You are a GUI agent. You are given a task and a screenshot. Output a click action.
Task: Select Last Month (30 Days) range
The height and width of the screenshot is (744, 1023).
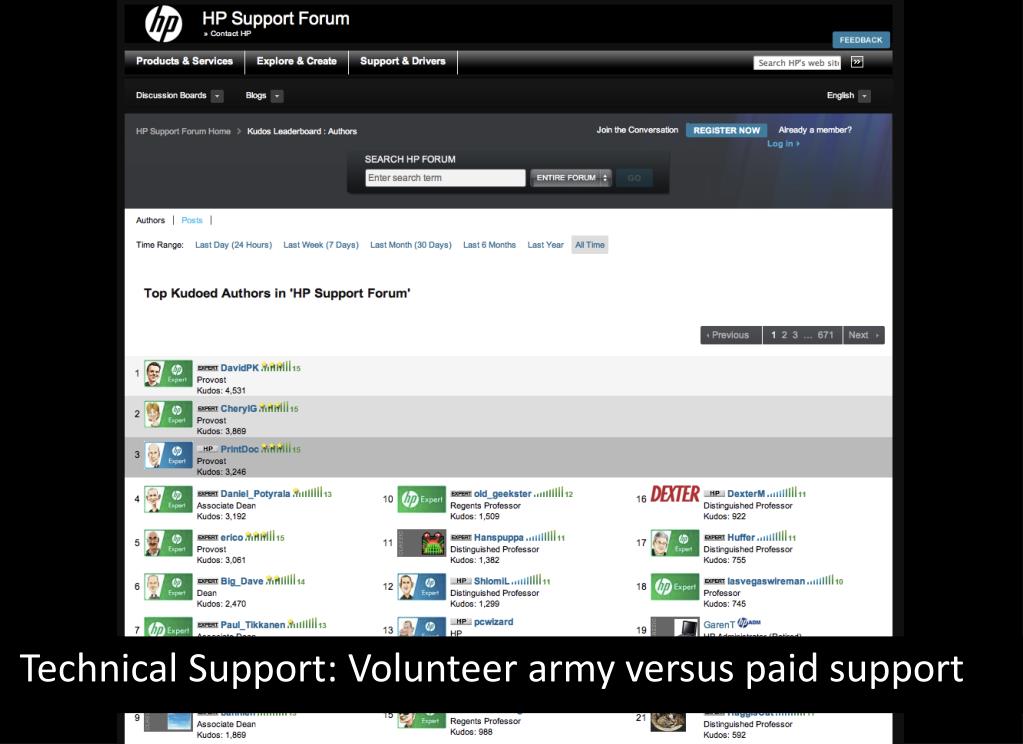click(x=411, y=245)
